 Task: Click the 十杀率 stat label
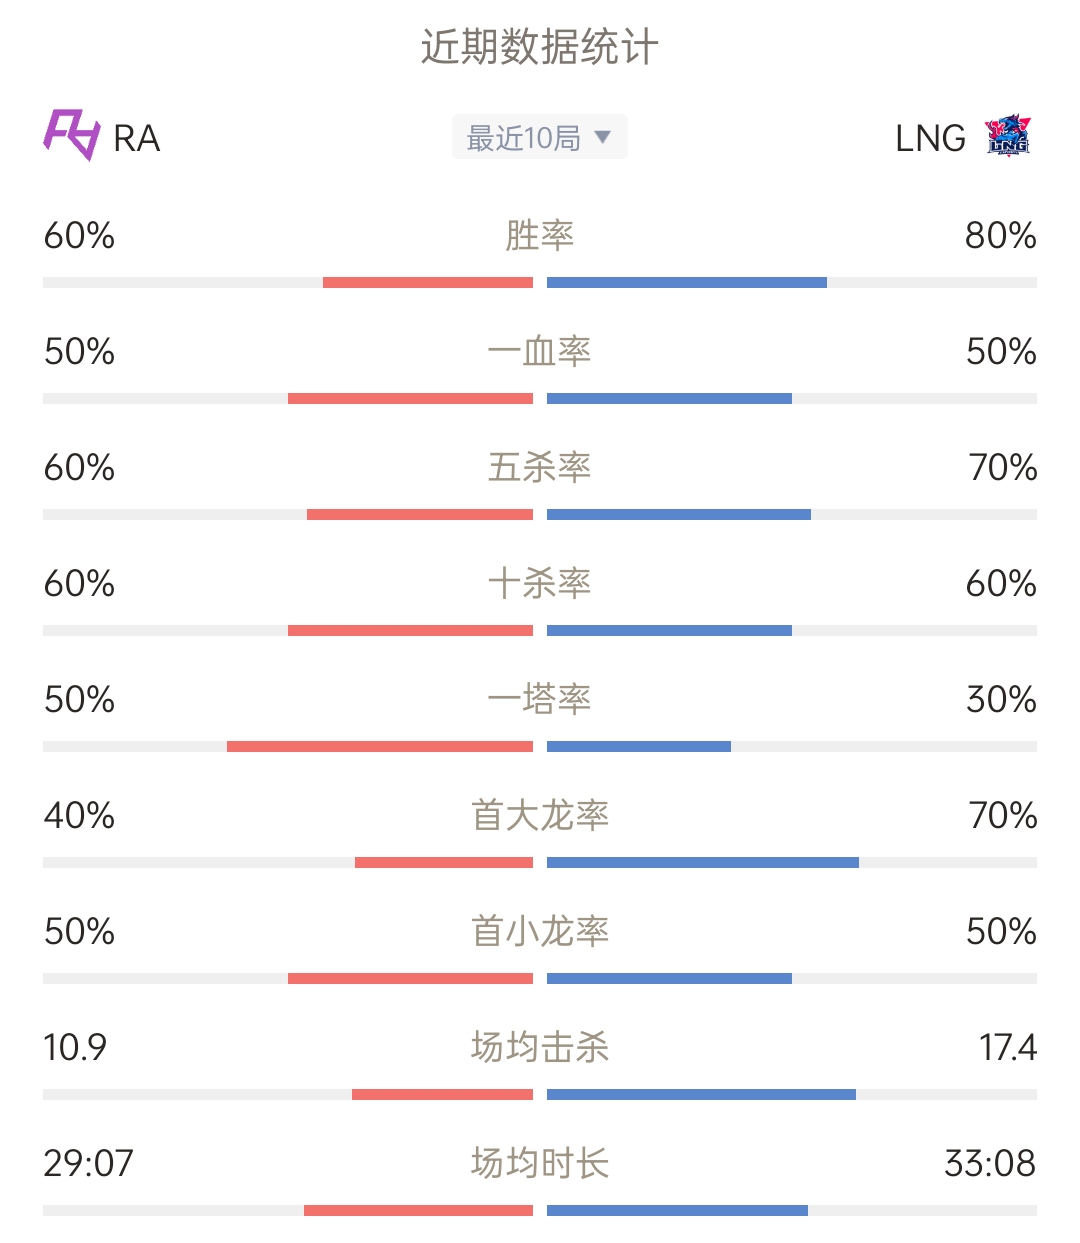coord(540,584)
